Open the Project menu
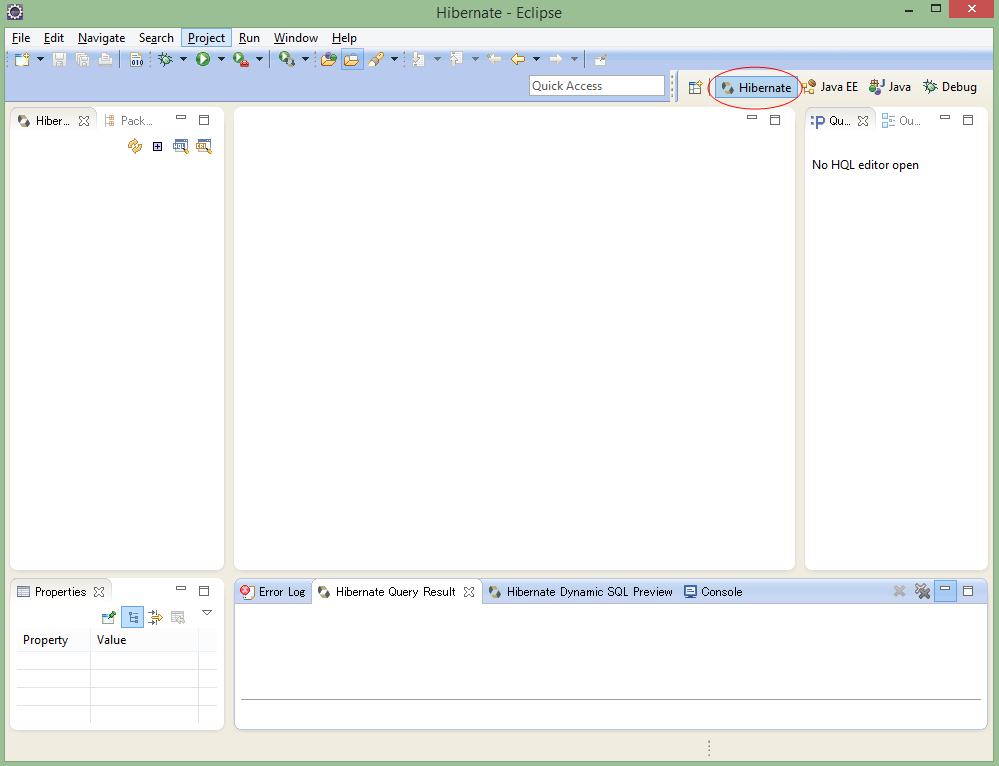 (x=206, y=38)
